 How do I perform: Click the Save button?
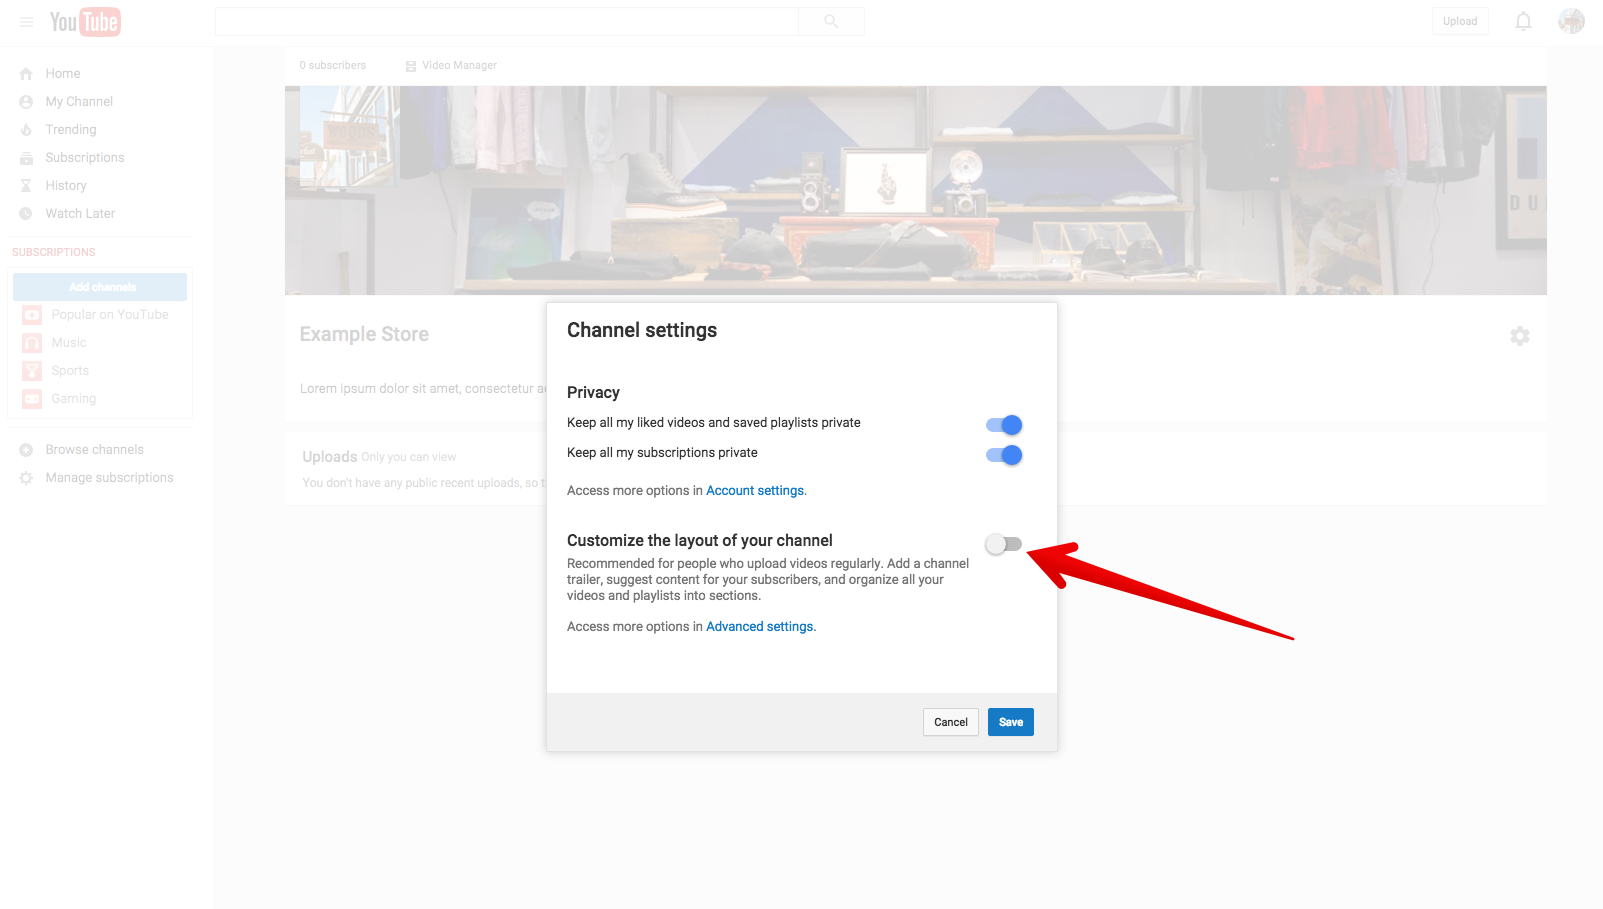pyautogui.click(x=1010, y=722)
